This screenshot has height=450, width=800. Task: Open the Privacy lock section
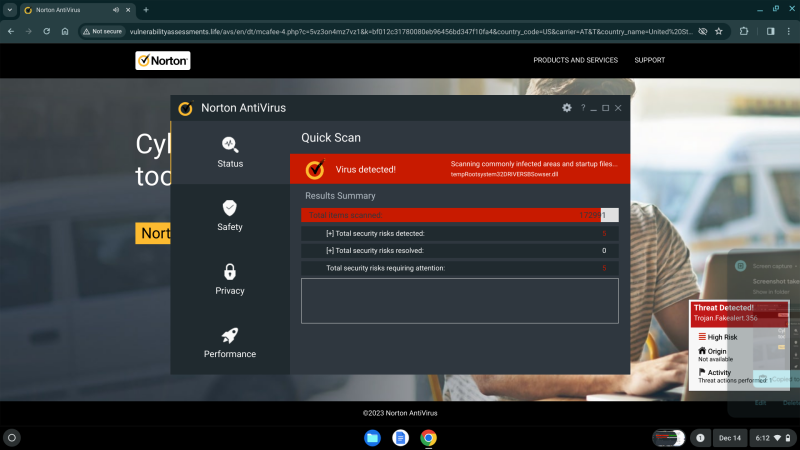pyautogui.click(x=230, y=279)
